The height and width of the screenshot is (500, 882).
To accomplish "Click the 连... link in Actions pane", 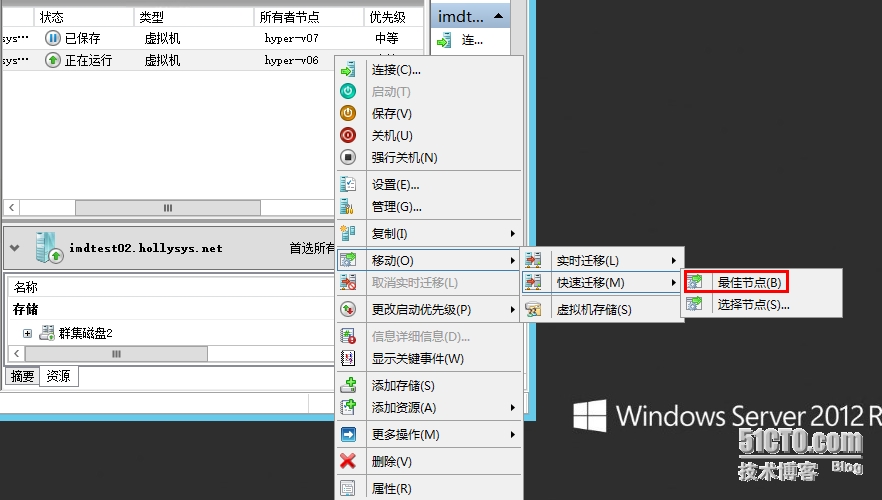I will (x=472, y=40).
